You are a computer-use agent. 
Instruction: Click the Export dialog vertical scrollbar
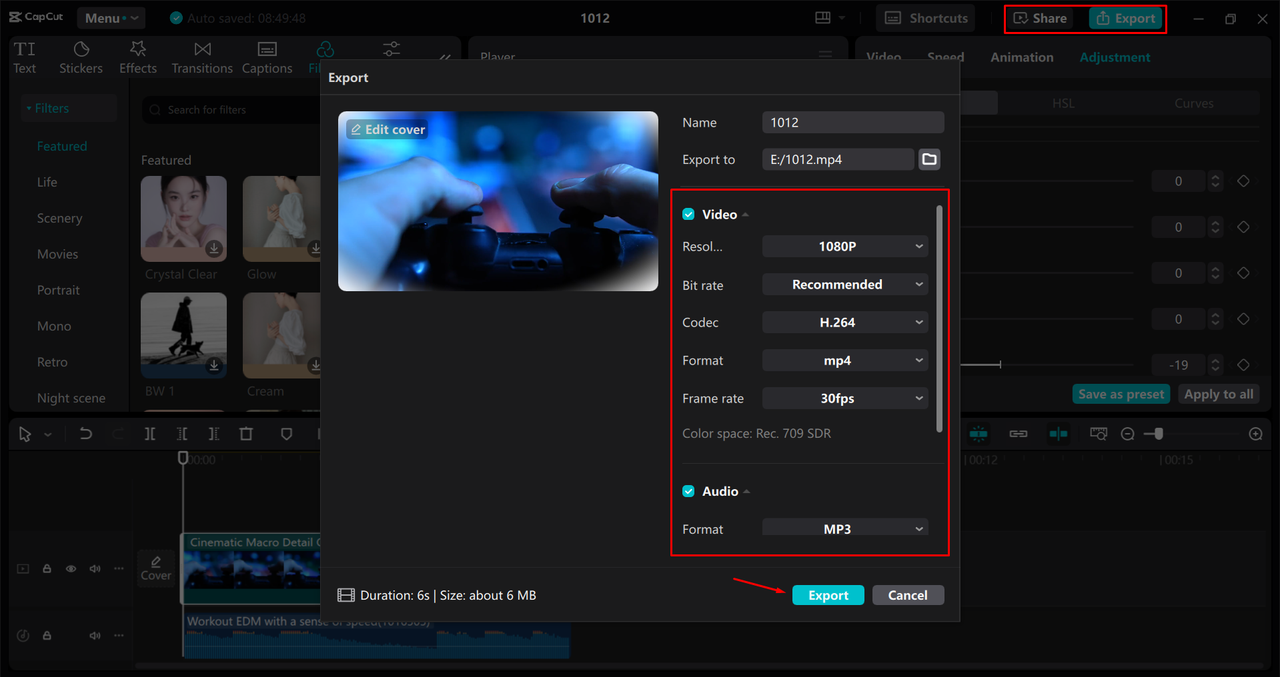pyautogui.click(x=938, y=320)
